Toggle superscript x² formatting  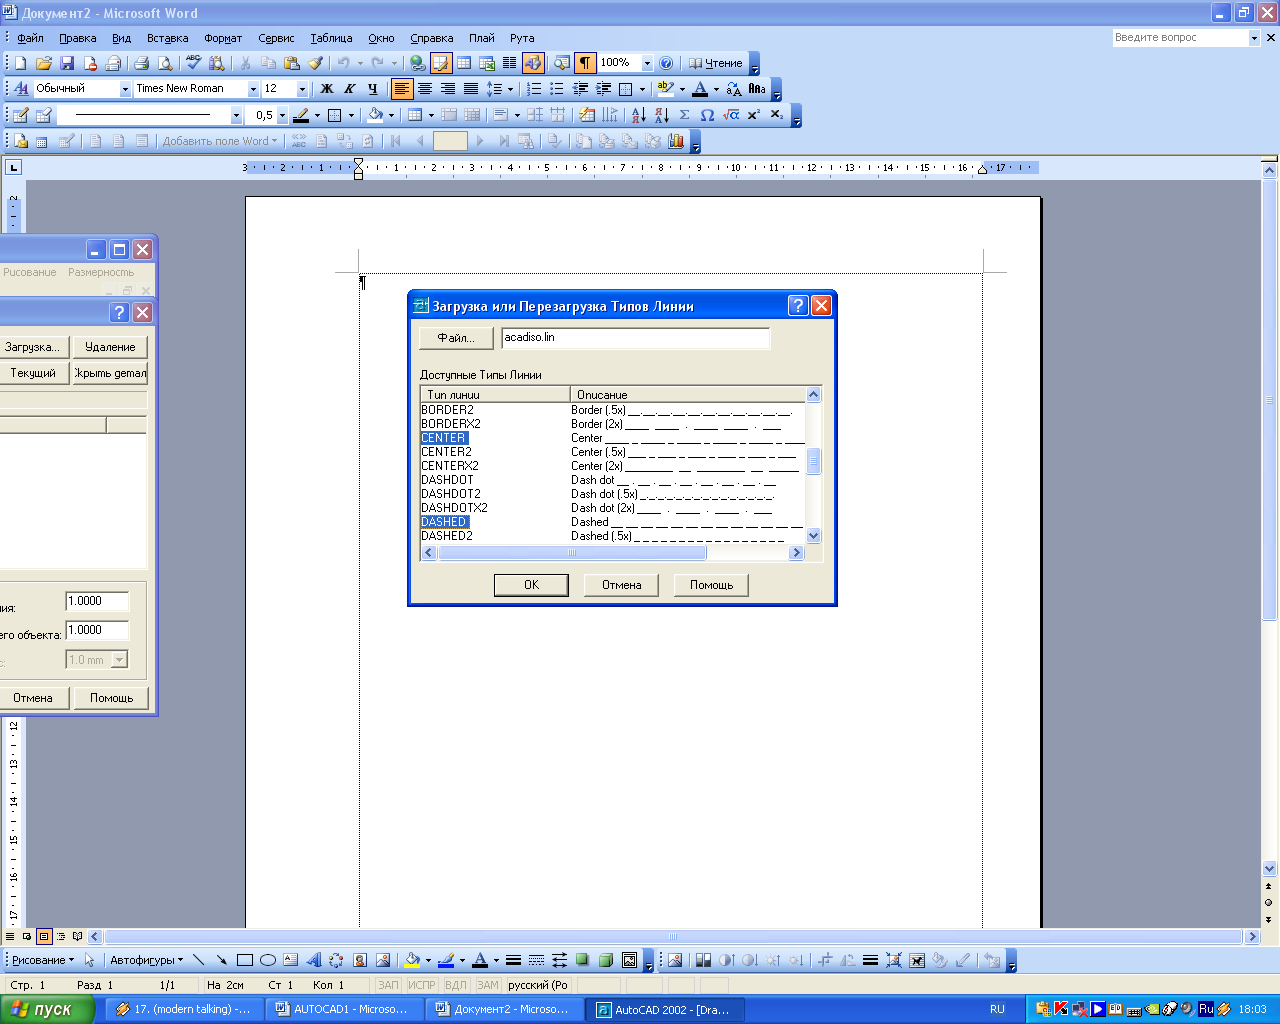(754, 115)
